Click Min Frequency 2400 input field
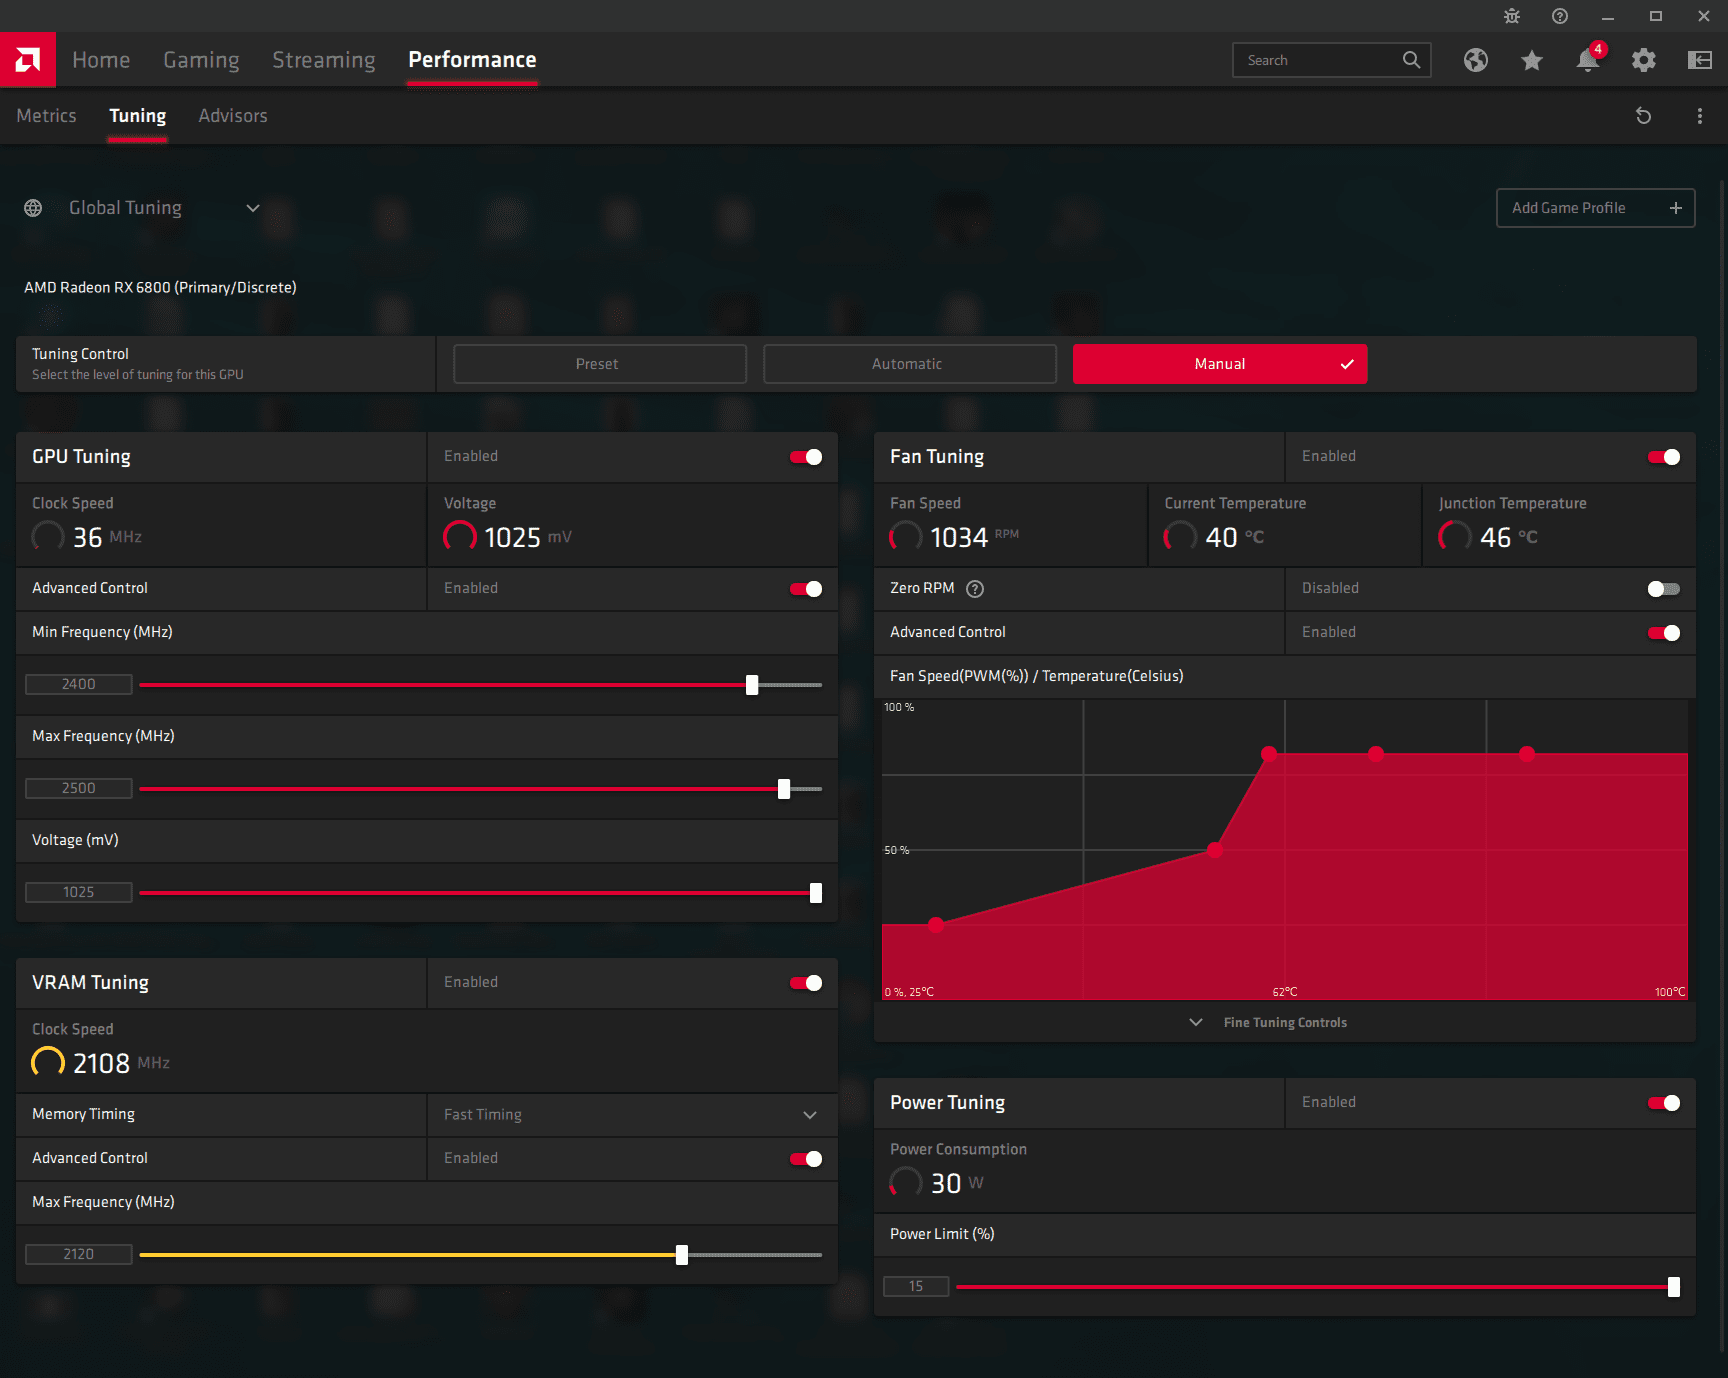 [x=79, y=684]
